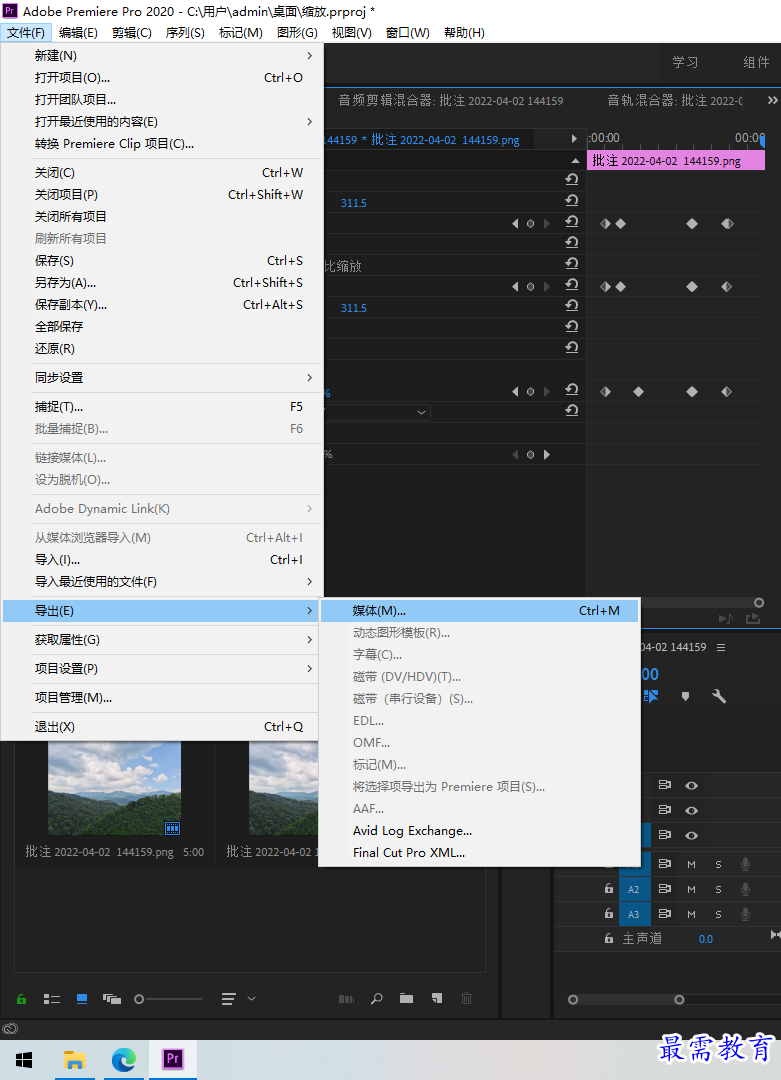
Task: Expand the 新建(N) submenu arrow
Action: point(309,56)
